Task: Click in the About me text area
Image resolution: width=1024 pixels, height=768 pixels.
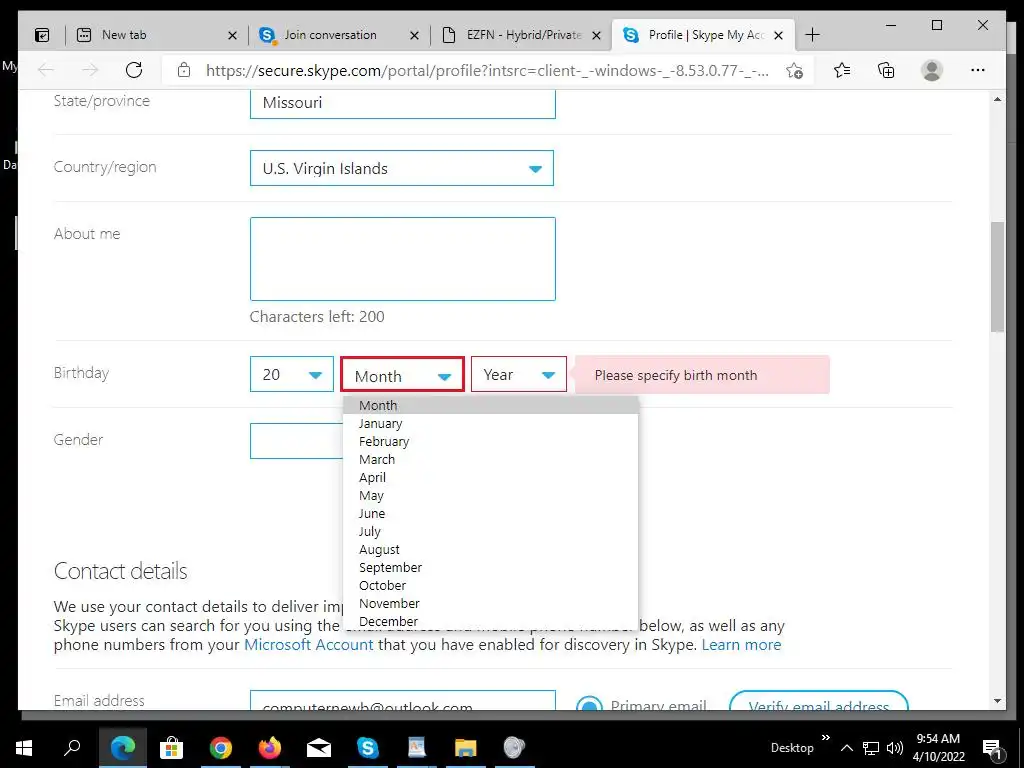Action: point(403,259)
